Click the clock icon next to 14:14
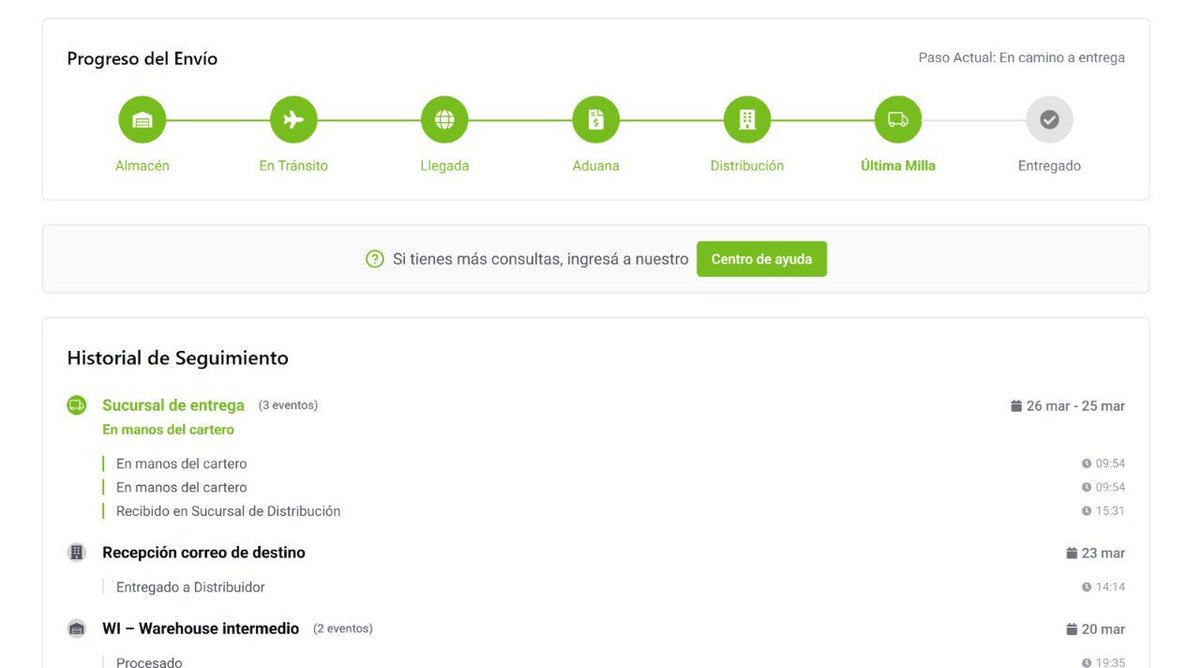 [1086, 587]
